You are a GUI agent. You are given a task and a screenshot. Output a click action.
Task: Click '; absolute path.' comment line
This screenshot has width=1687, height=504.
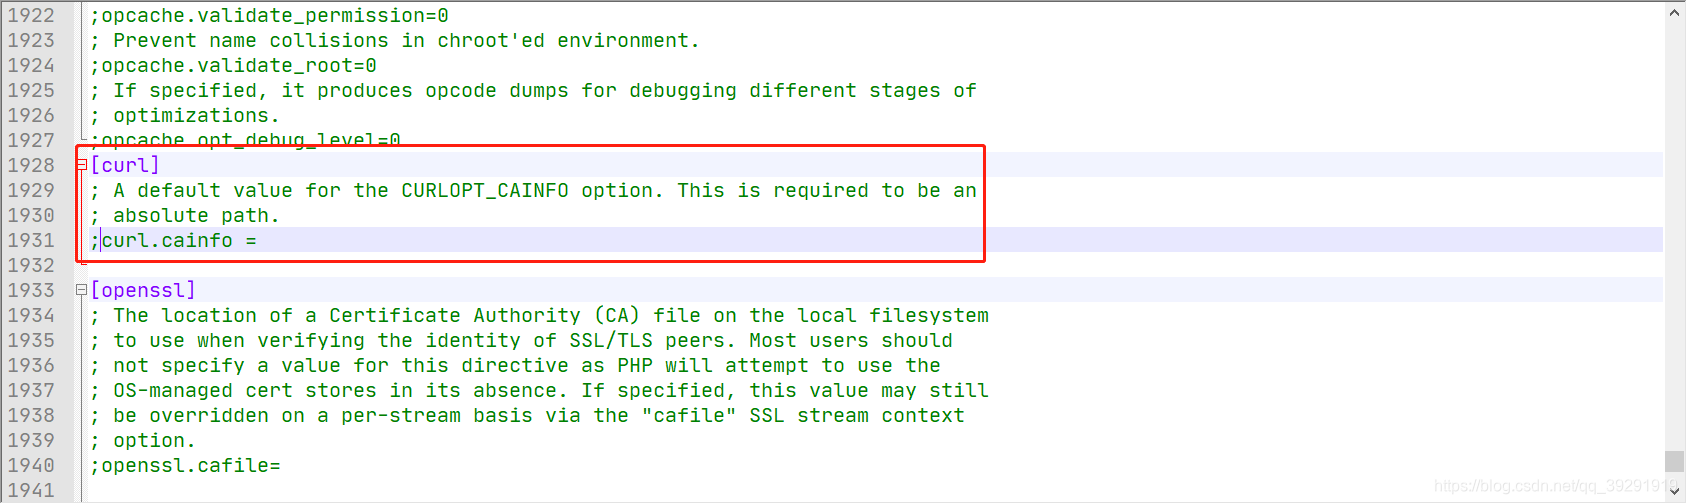click(185, 215)
